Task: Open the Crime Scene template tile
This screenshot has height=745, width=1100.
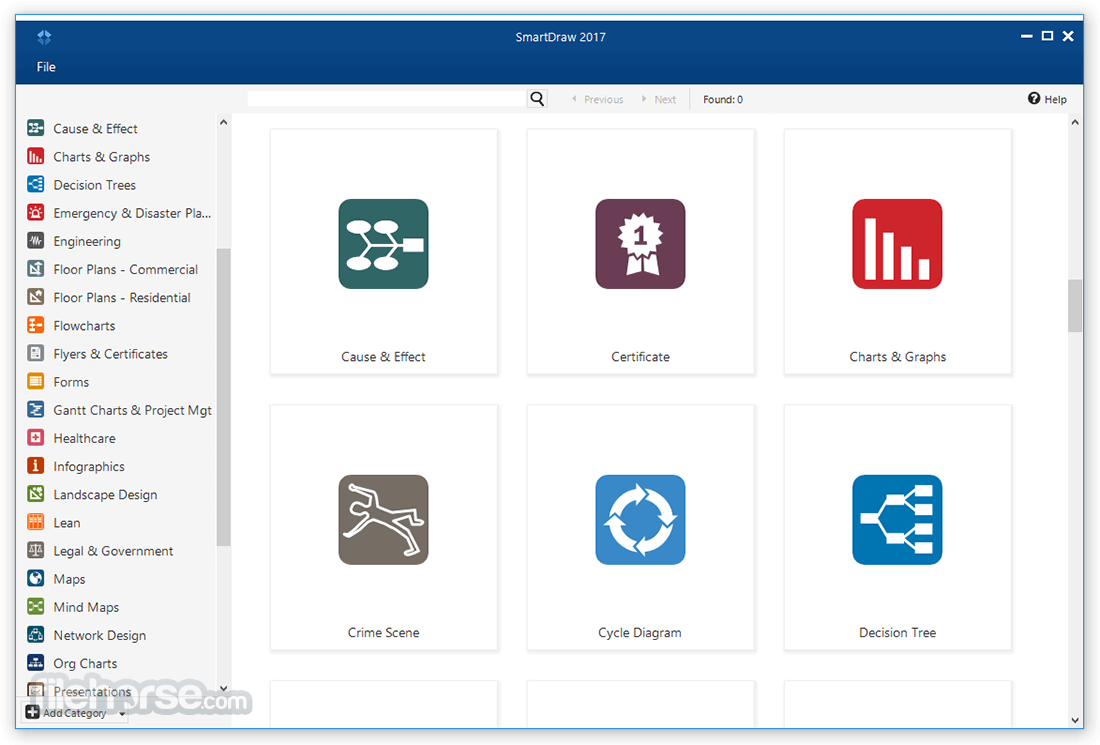Action: [384, 527]
